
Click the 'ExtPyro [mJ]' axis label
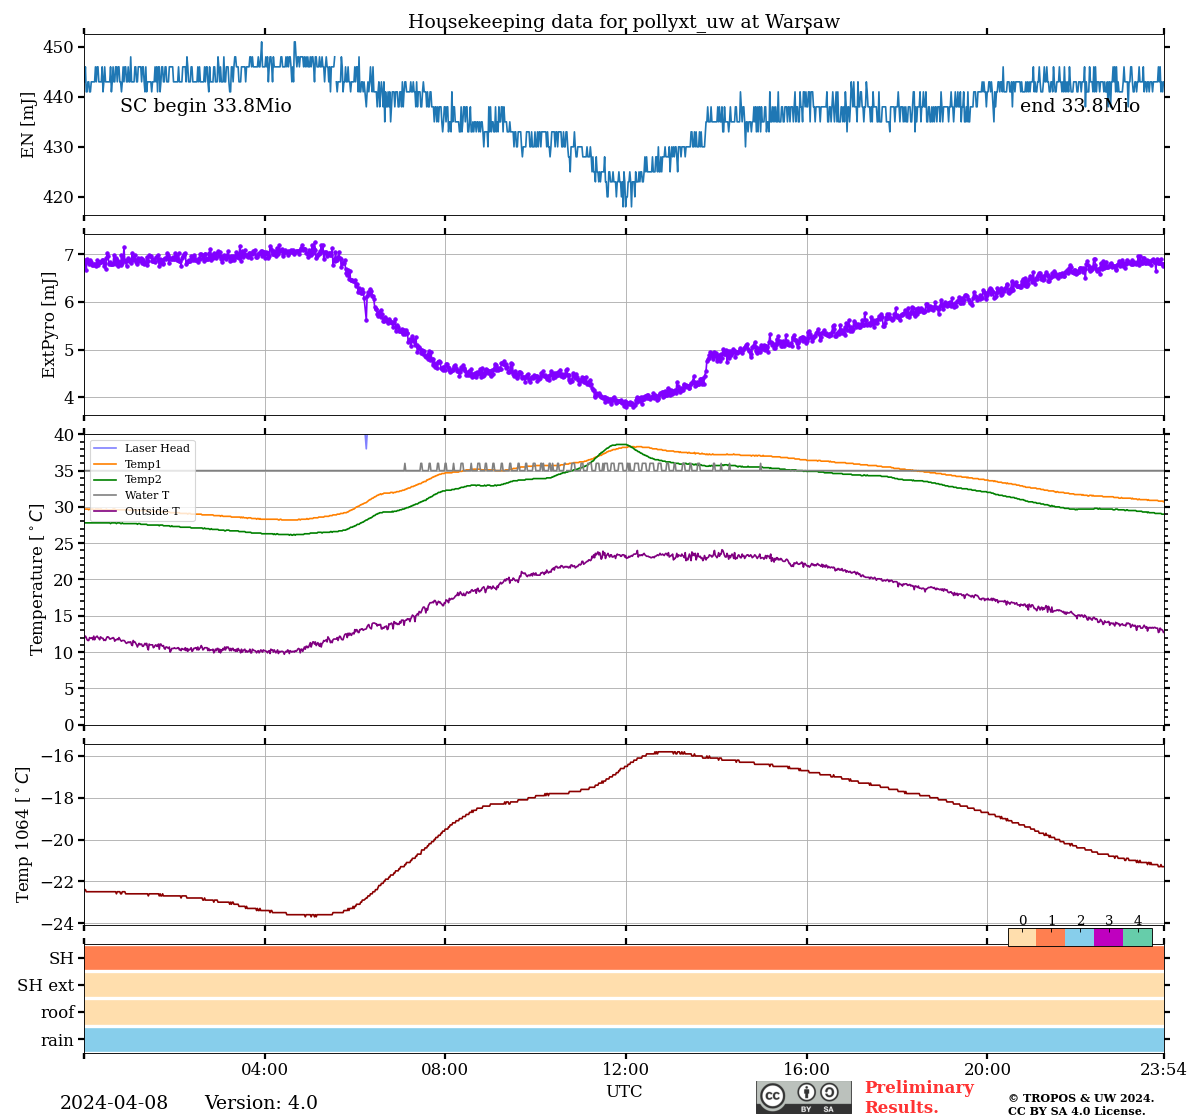(x=49, y=325)
